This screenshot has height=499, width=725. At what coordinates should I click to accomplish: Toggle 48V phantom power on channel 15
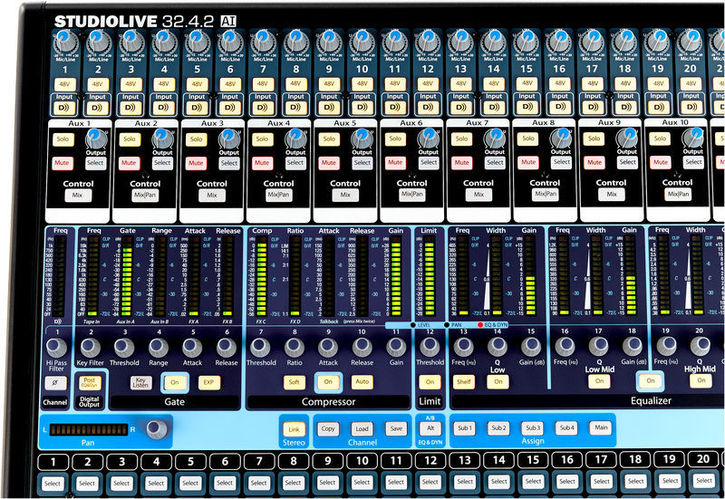click(527, 83)
